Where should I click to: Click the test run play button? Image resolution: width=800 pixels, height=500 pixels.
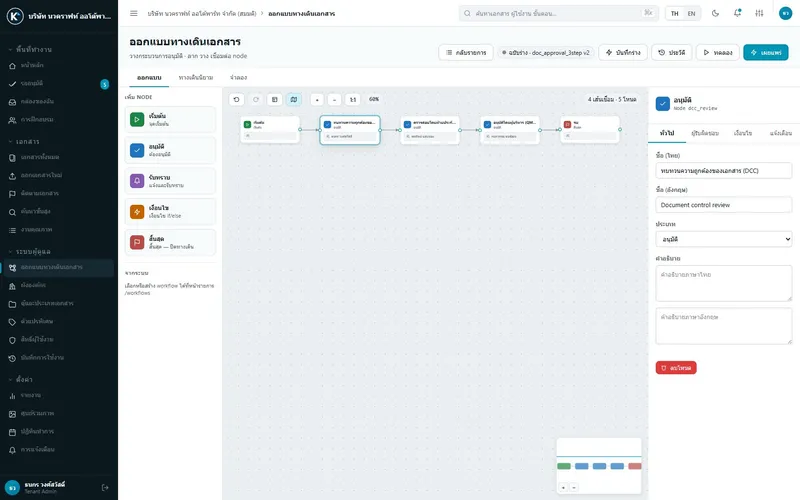click(x=718, y=53)
